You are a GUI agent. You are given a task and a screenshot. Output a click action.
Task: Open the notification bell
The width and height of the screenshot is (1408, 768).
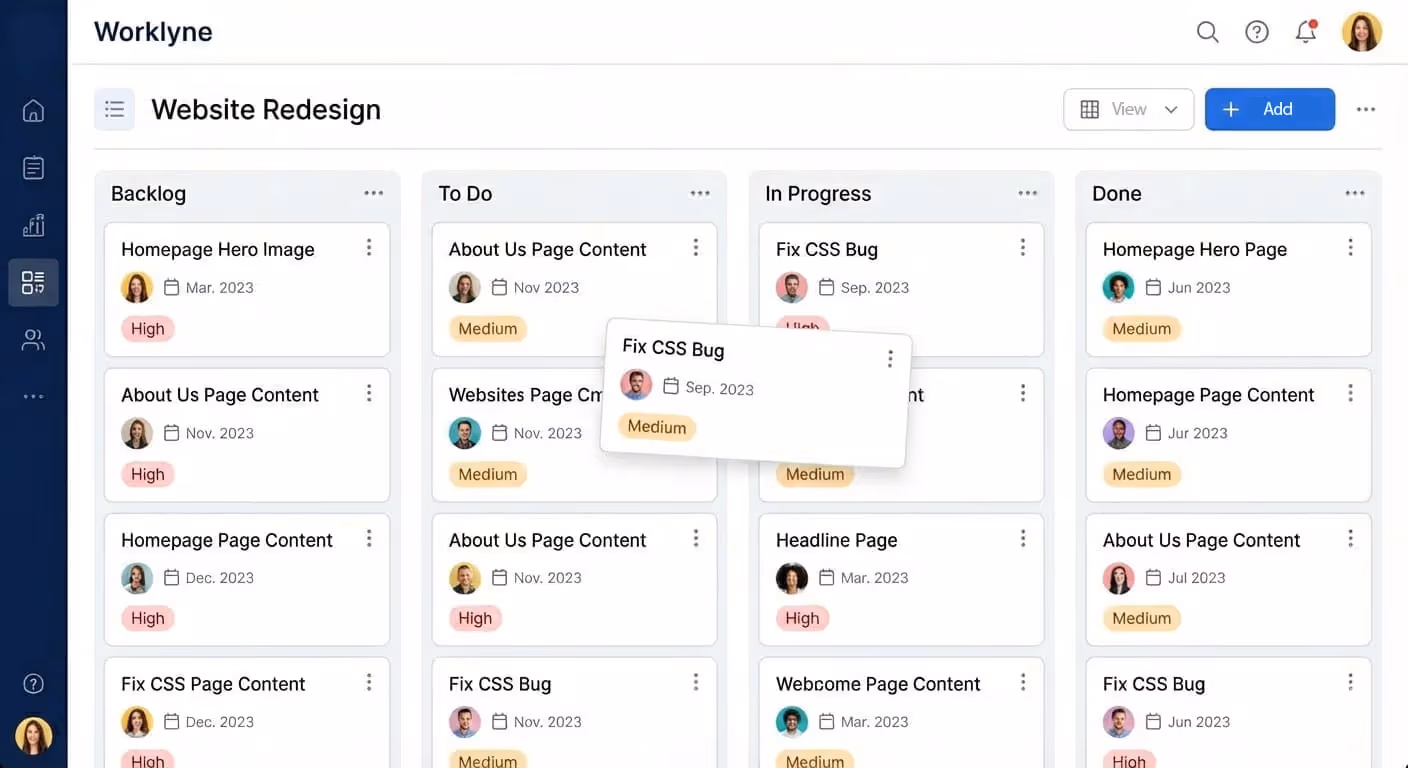(1305, 31)
